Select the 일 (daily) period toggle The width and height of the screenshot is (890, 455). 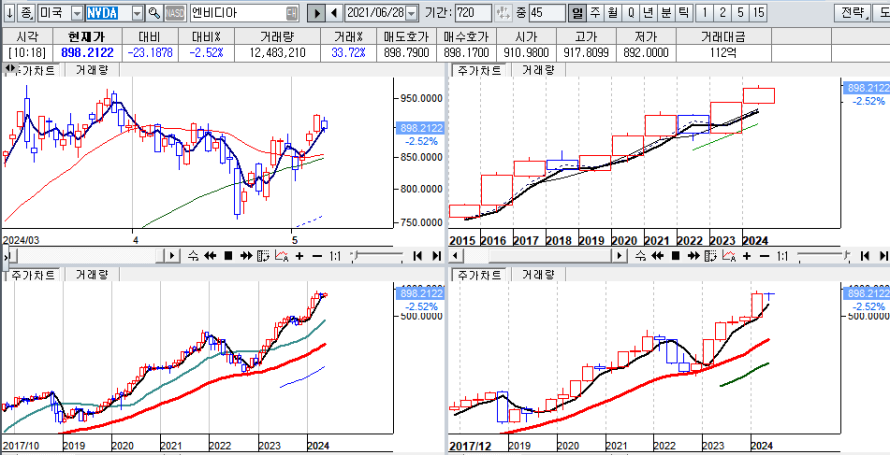[577, 13]
